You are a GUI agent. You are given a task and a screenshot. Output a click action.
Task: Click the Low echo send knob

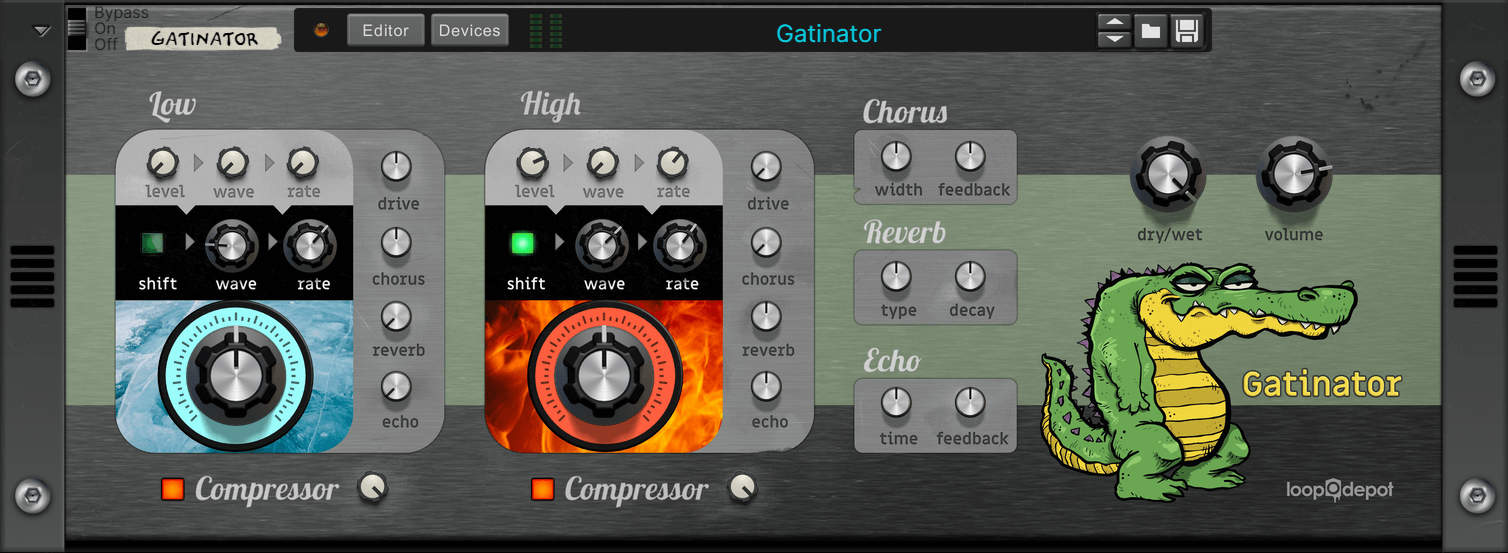(x=397, y=386)
